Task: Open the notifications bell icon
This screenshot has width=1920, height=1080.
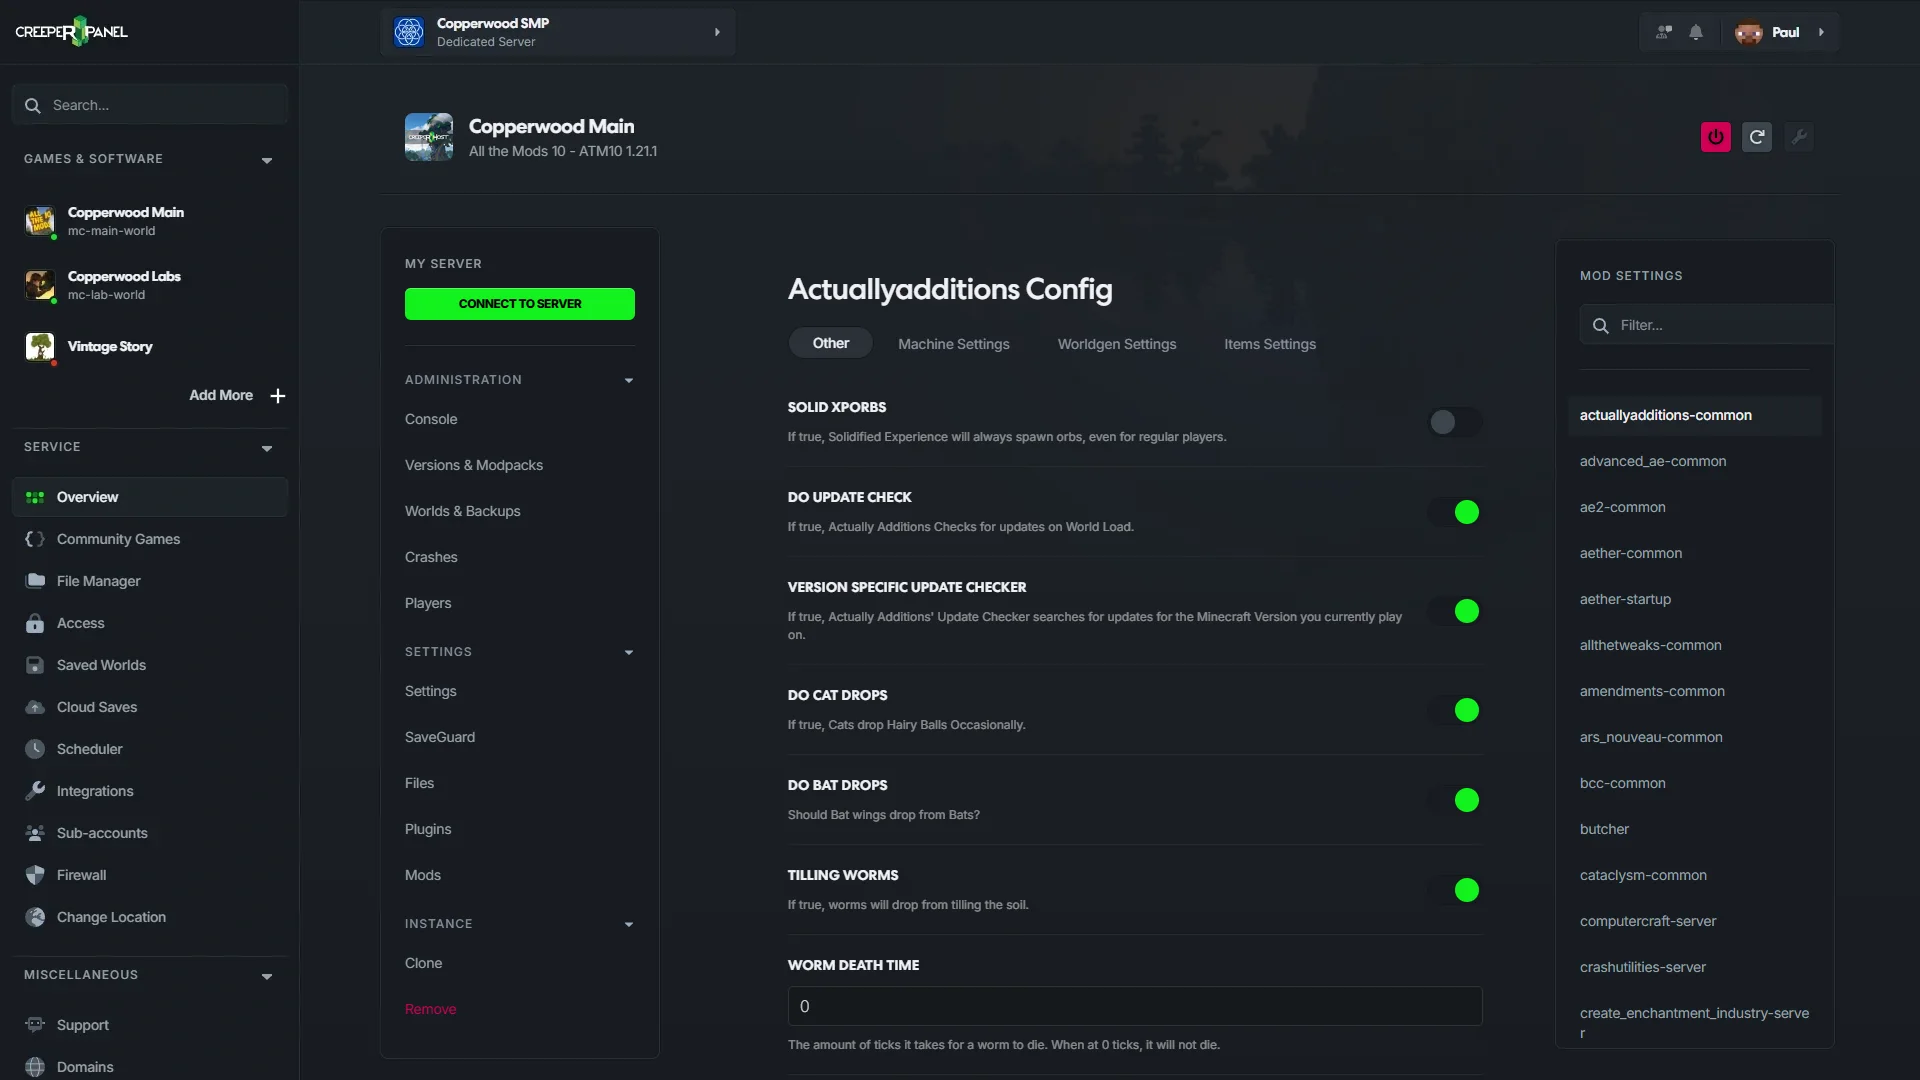Action: point(1696,32)
